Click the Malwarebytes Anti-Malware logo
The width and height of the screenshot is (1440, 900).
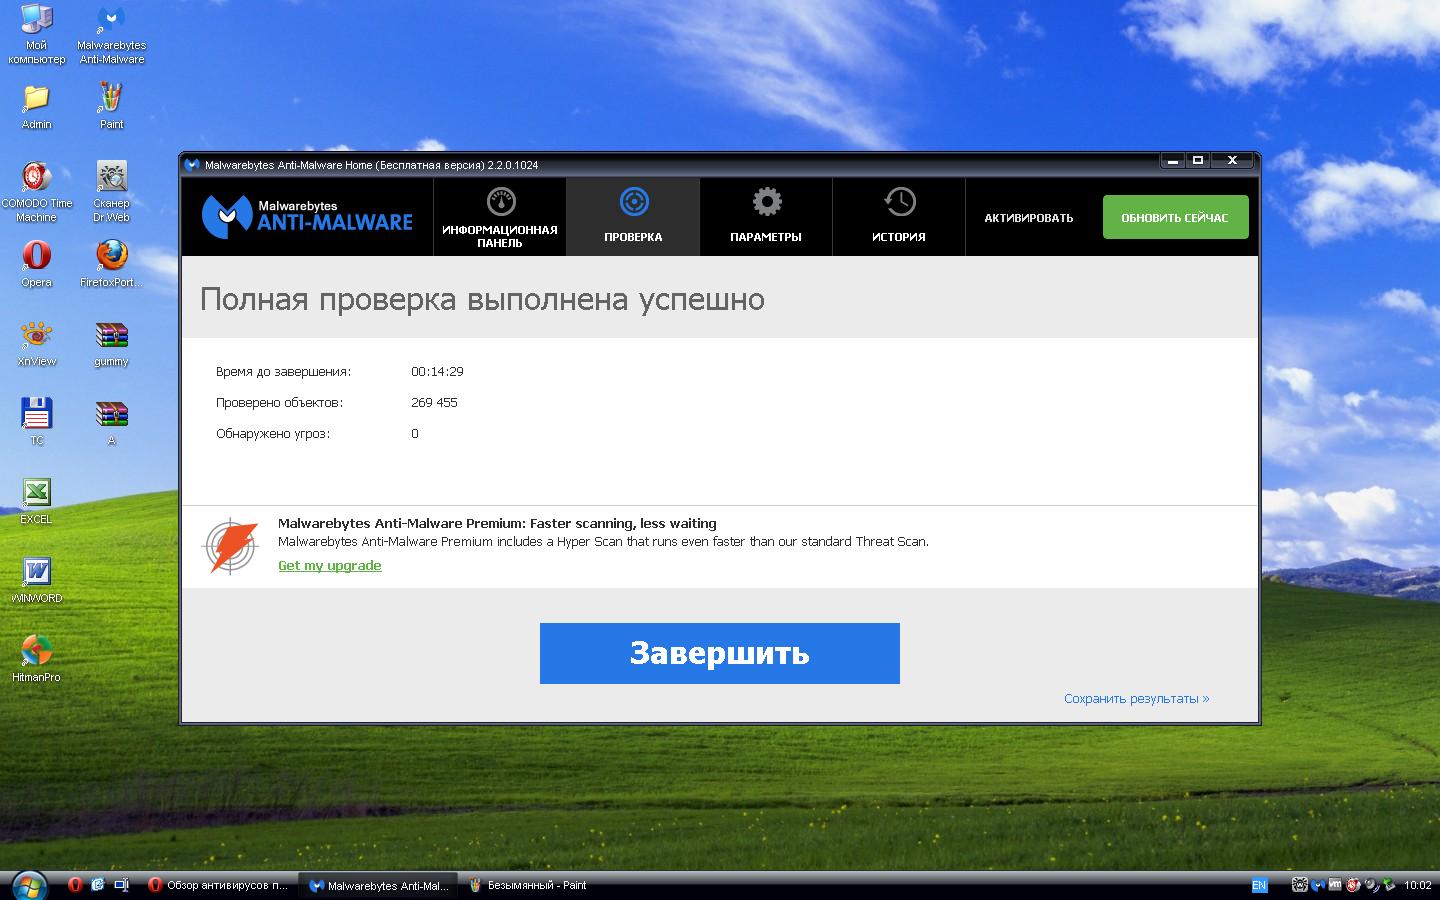pyautogui.click(x=308, y=216)
